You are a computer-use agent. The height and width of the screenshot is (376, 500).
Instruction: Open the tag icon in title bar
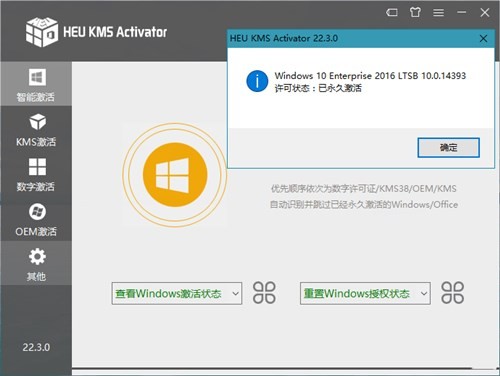(x=392, y=13)
